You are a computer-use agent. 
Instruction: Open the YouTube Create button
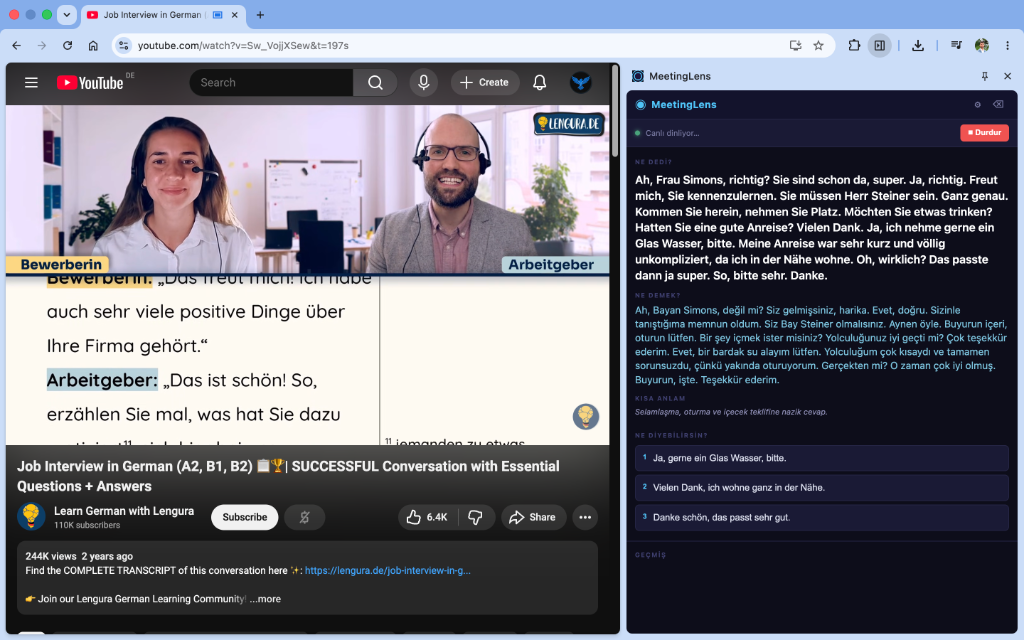[485, 82]
